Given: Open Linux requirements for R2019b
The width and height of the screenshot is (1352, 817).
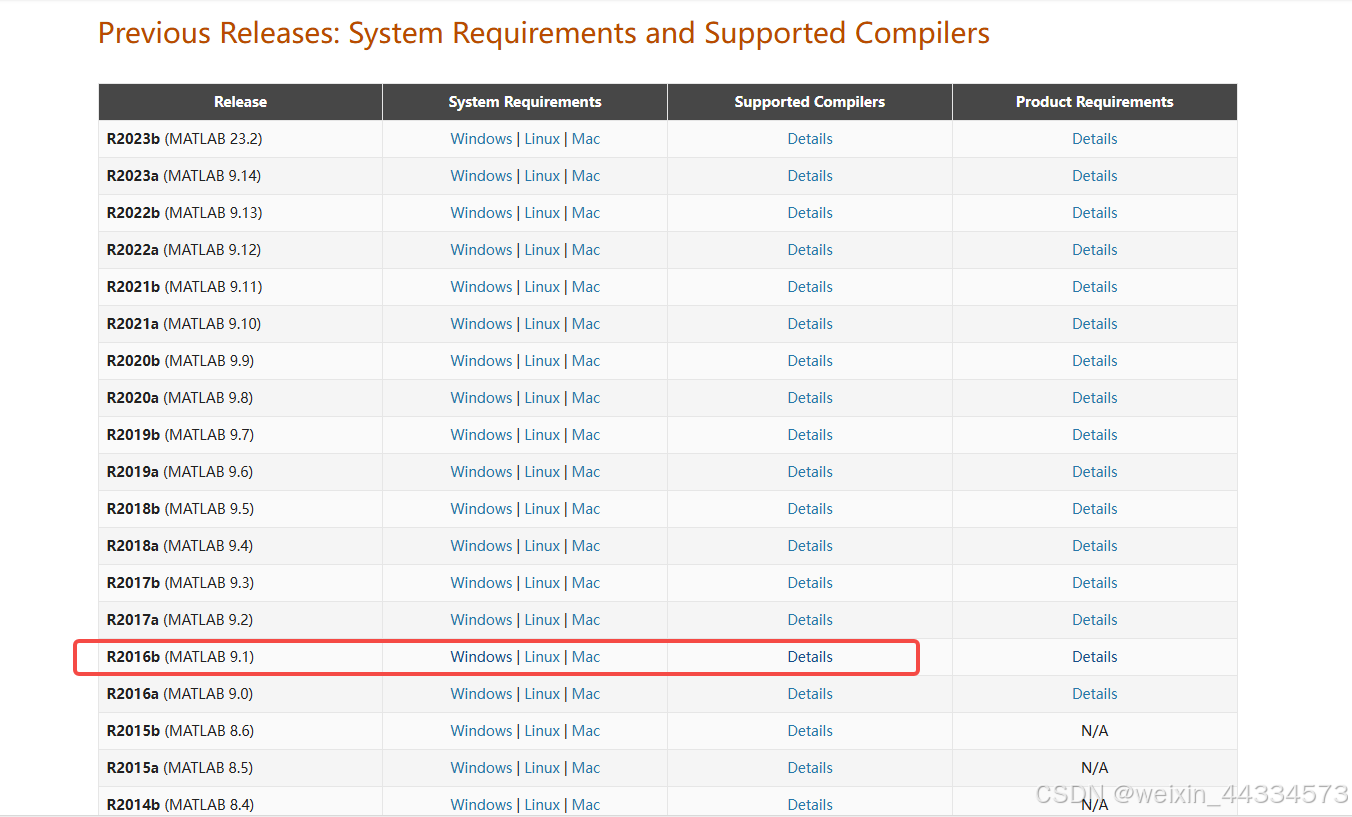Looking at the screenshot, I should 542,435.
